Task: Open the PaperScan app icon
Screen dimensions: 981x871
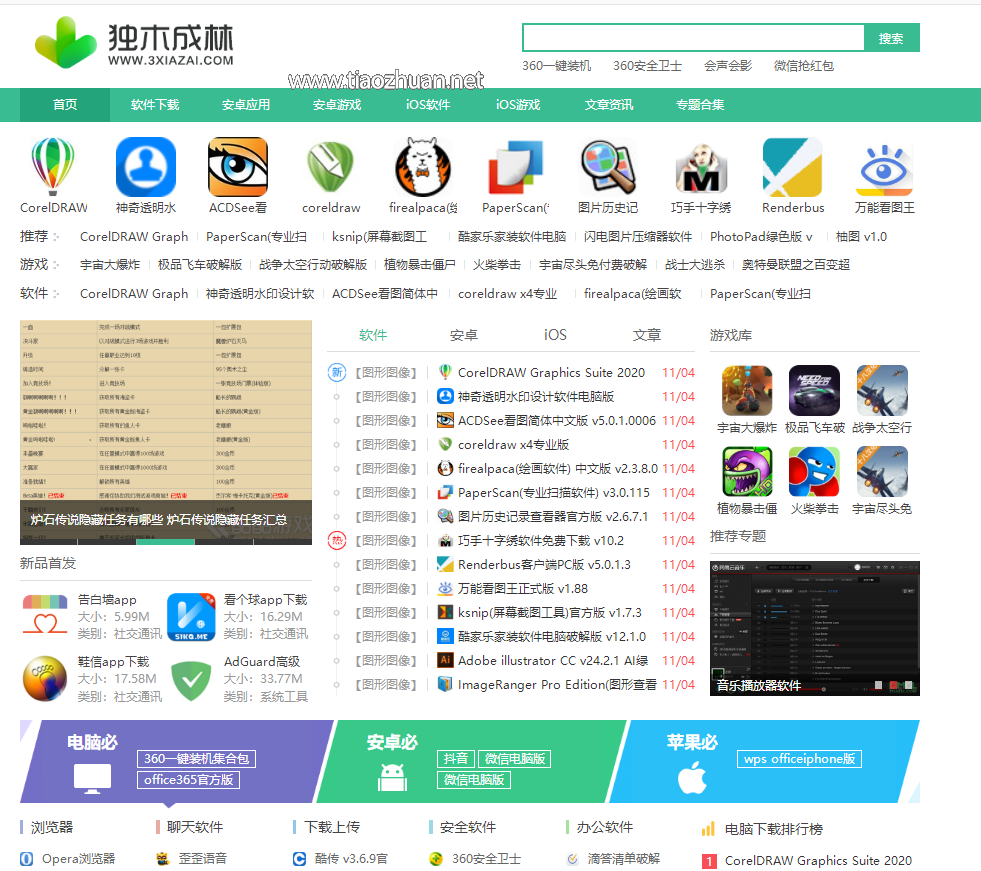Action: (516, 167)
